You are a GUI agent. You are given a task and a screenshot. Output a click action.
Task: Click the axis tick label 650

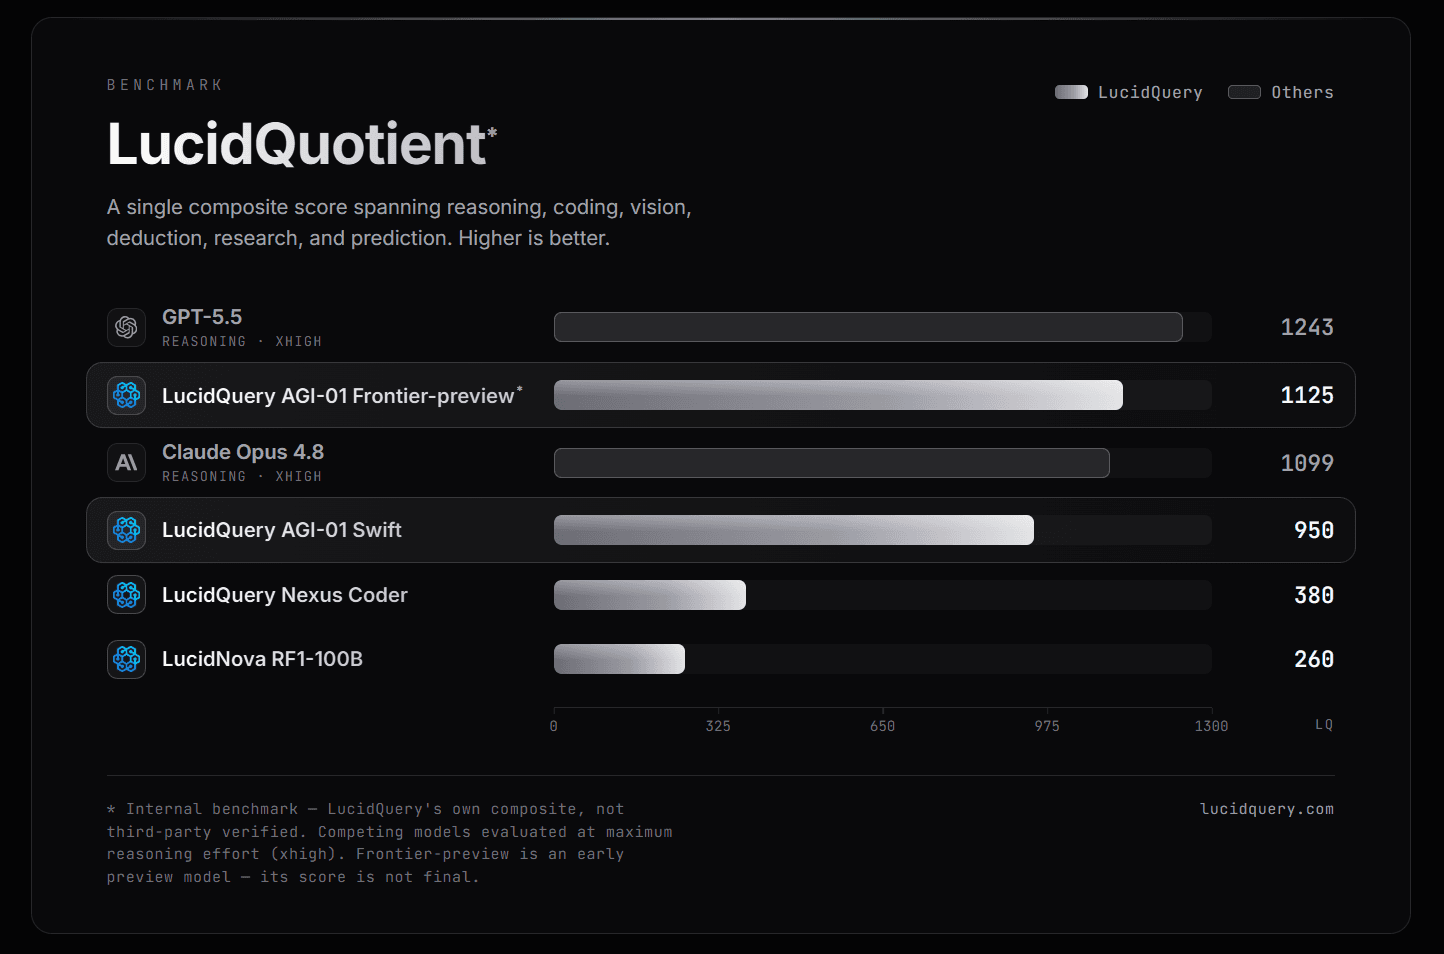[882, 726]
